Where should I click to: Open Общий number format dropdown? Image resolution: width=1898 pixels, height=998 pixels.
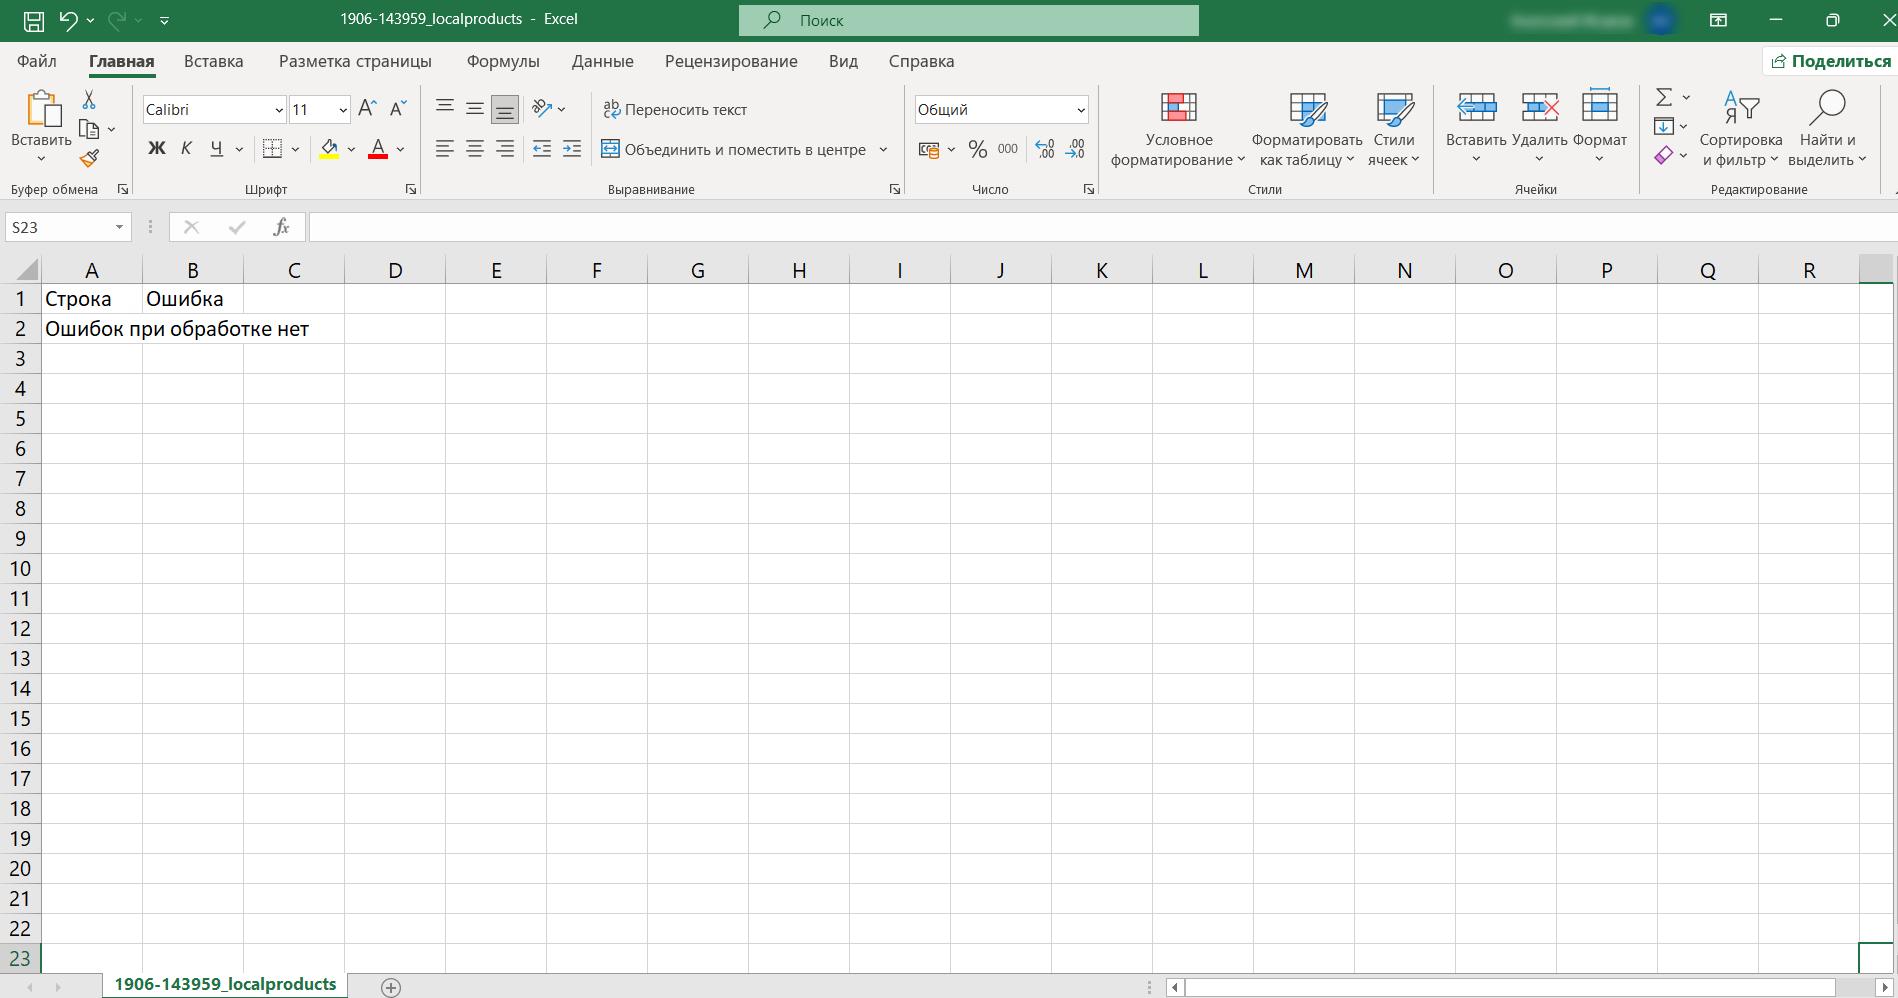pyautogui.click(x=1080, y=110)
